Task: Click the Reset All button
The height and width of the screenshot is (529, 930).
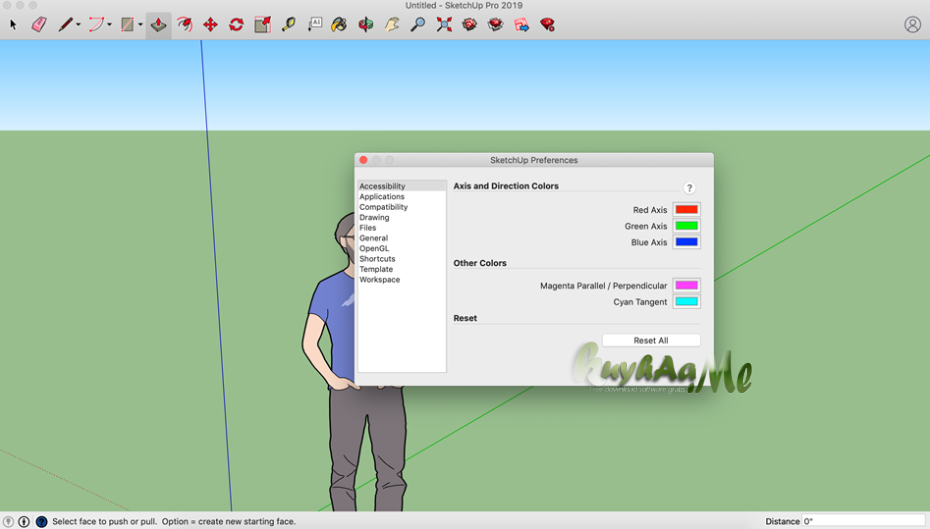Action: [651, 340]
